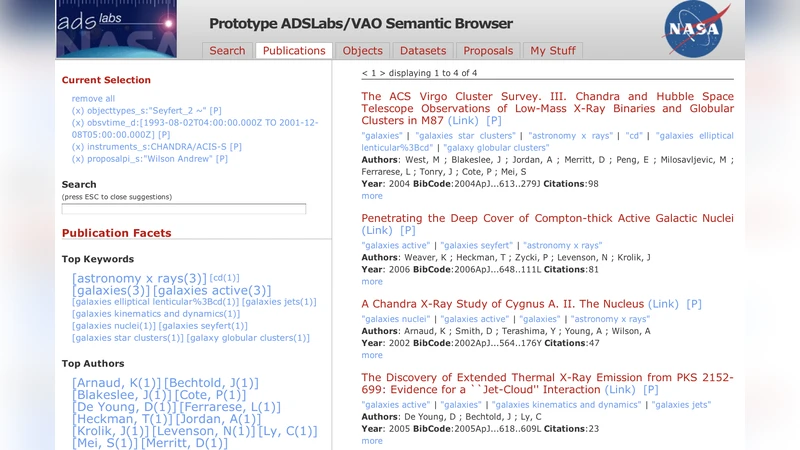Go to the Proposals tab
This screenshot has height=450, width=800.
(488, 51)
